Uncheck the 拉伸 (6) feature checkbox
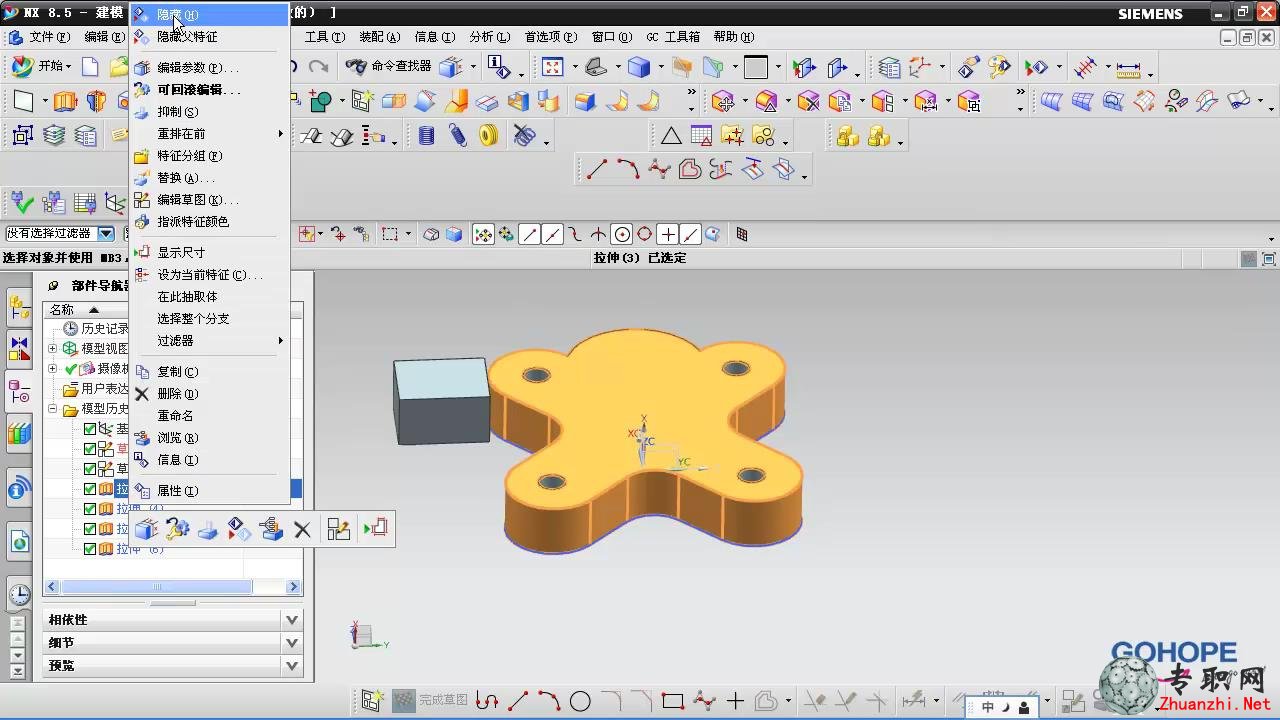The height and width of the screenshot is (720, 1280). (90, 549)
